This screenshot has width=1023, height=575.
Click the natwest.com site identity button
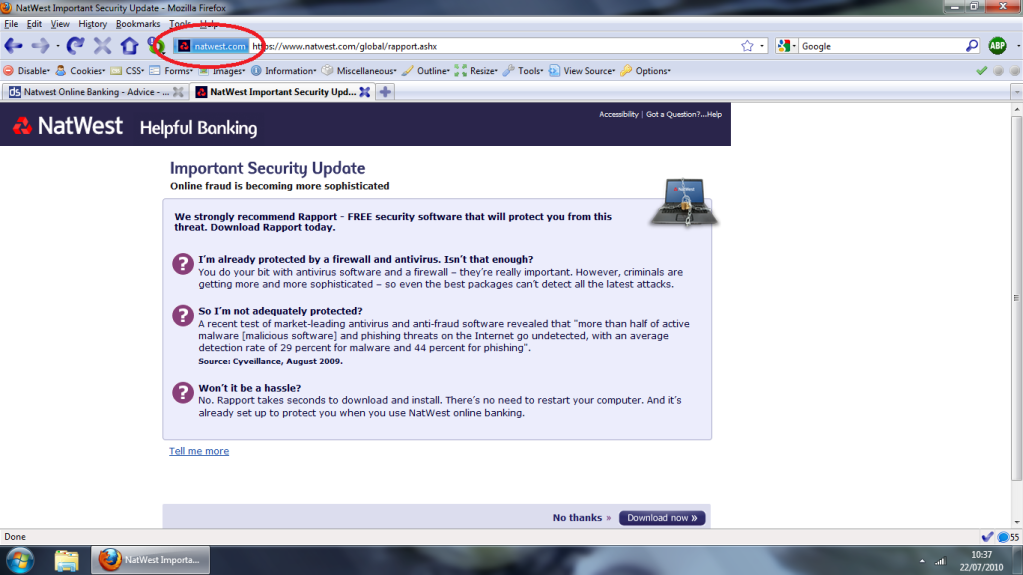[212, 46]
